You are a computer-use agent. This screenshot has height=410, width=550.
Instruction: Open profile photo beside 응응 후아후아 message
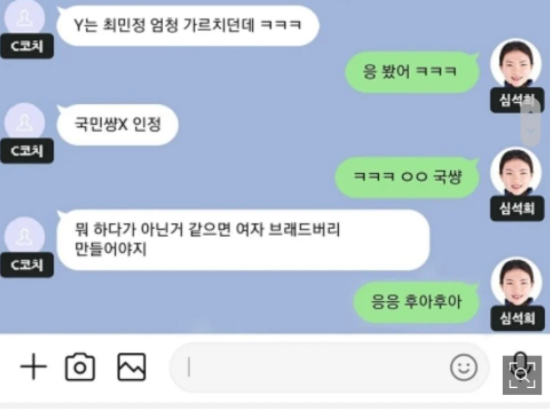click(x=516, y=282)
